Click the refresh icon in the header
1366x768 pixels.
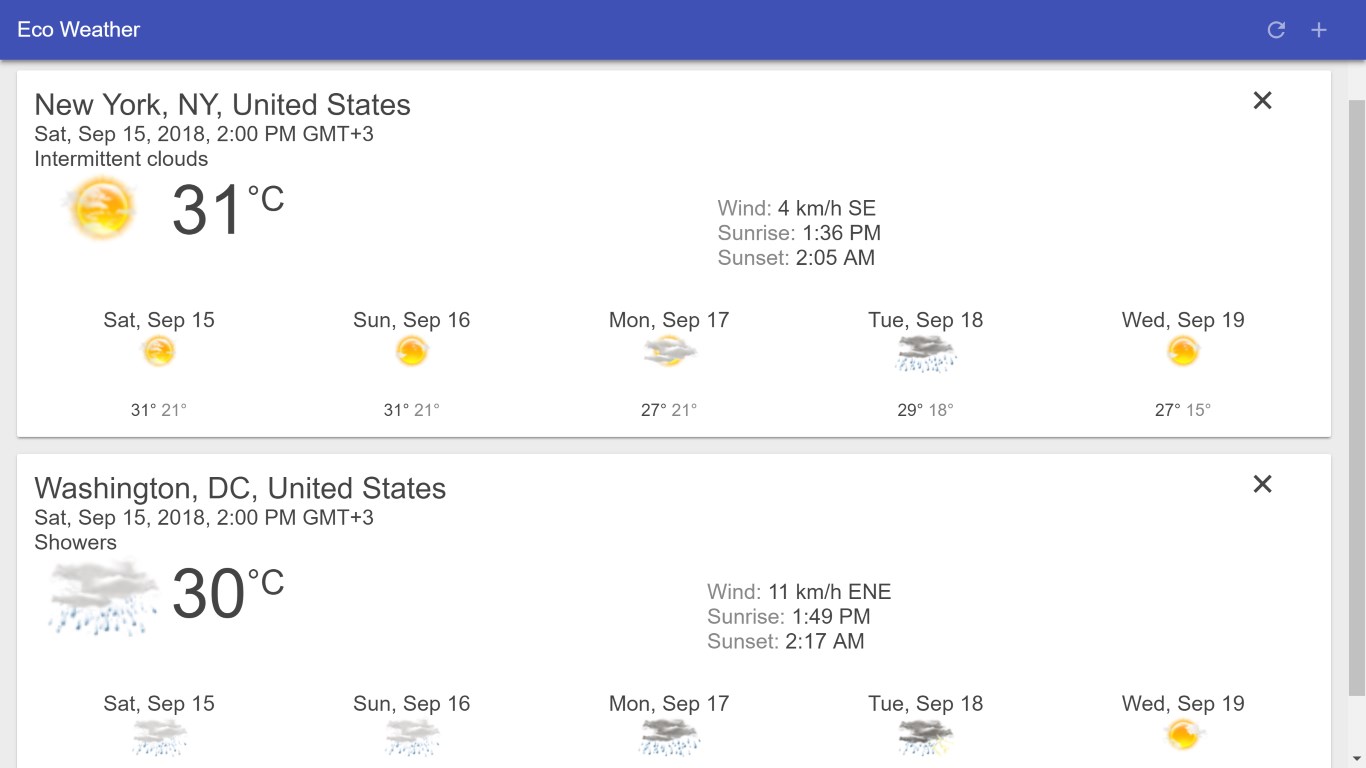pos(1276,30)
